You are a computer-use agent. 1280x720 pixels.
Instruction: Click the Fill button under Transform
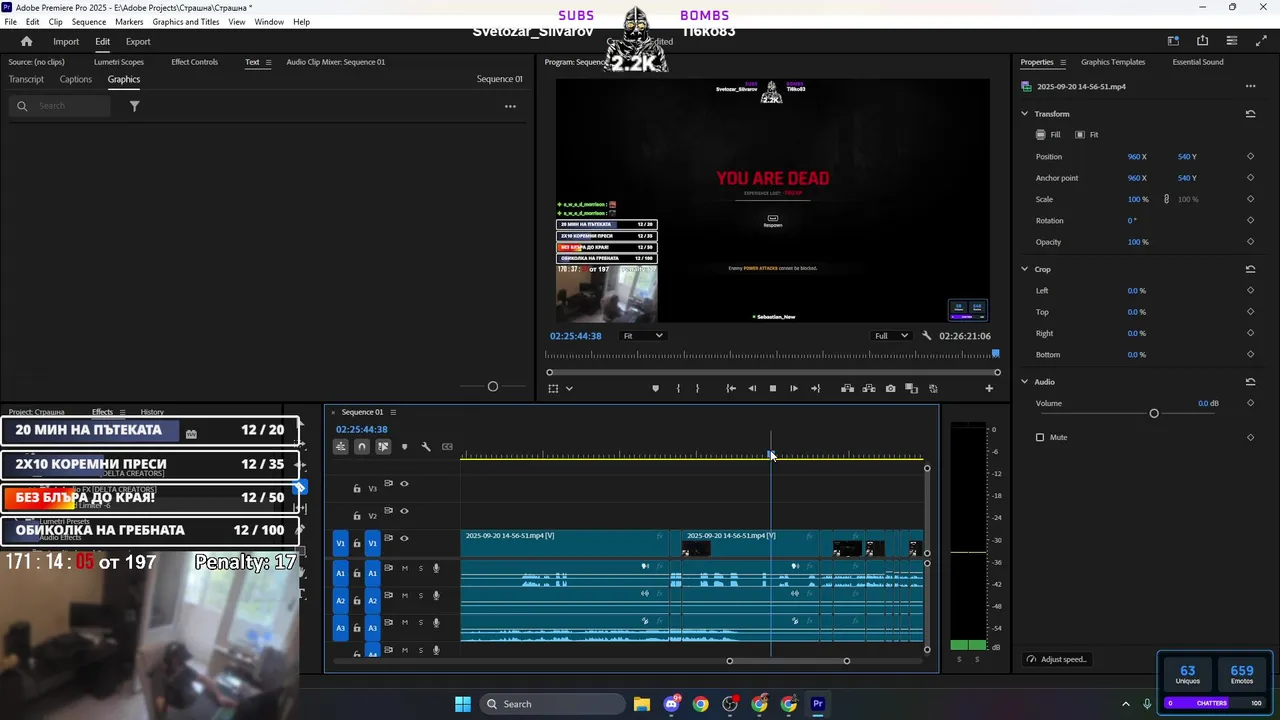click(x=1048, y=135)
